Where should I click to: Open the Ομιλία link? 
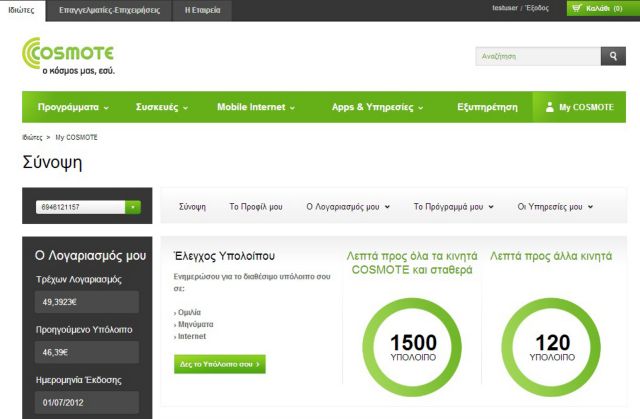(189, 313)
